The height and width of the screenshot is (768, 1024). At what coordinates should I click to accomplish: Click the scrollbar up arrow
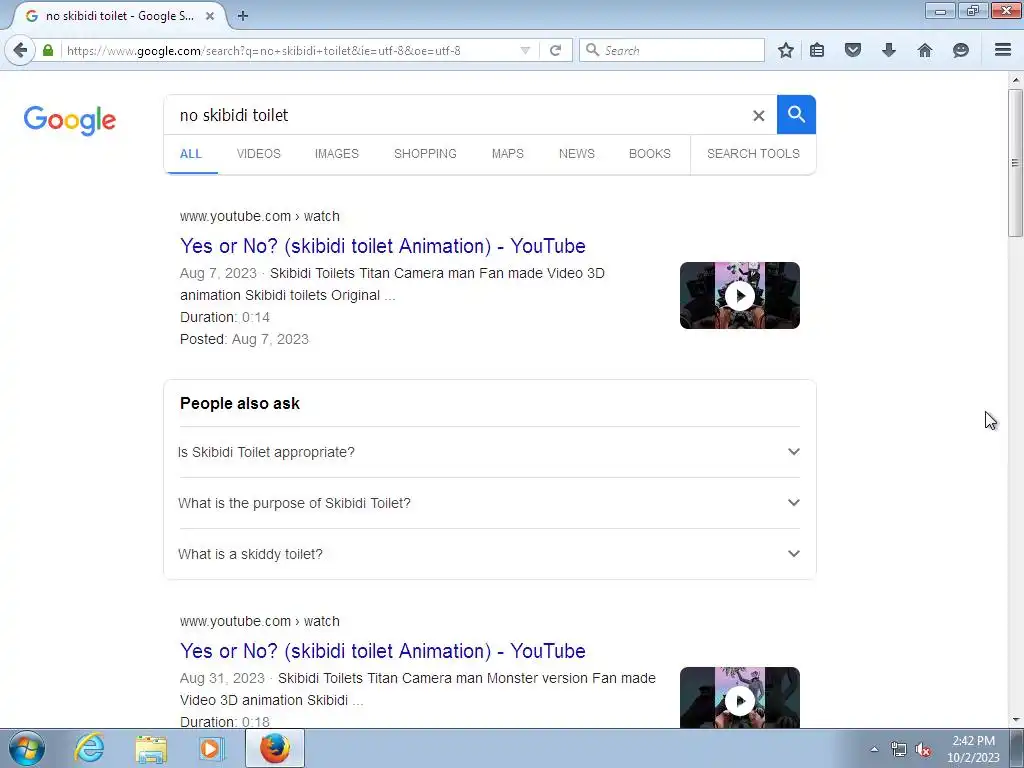1015,80
